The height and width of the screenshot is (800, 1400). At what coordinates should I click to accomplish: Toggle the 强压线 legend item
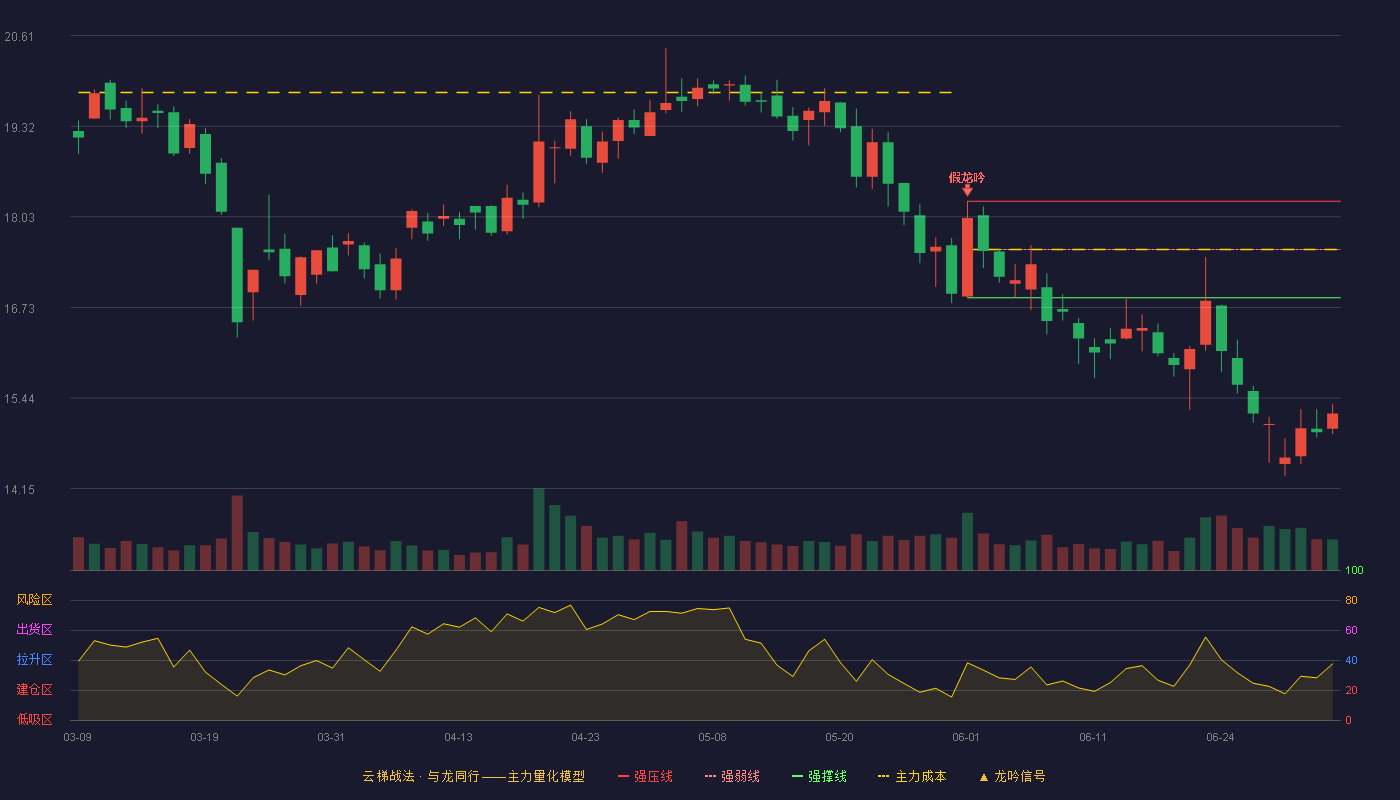[x=645, y=776]
